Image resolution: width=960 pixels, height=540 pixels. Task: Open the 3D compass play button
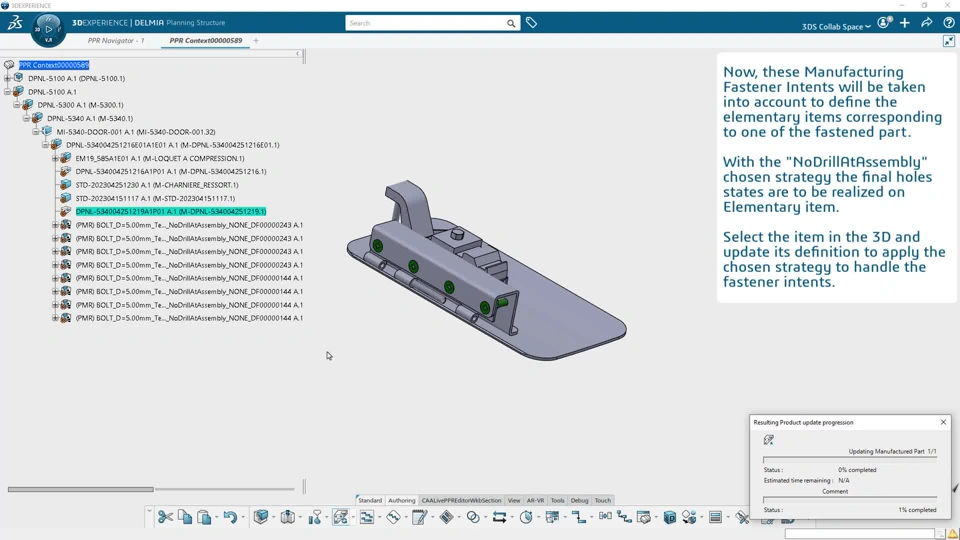click(48, 29)
